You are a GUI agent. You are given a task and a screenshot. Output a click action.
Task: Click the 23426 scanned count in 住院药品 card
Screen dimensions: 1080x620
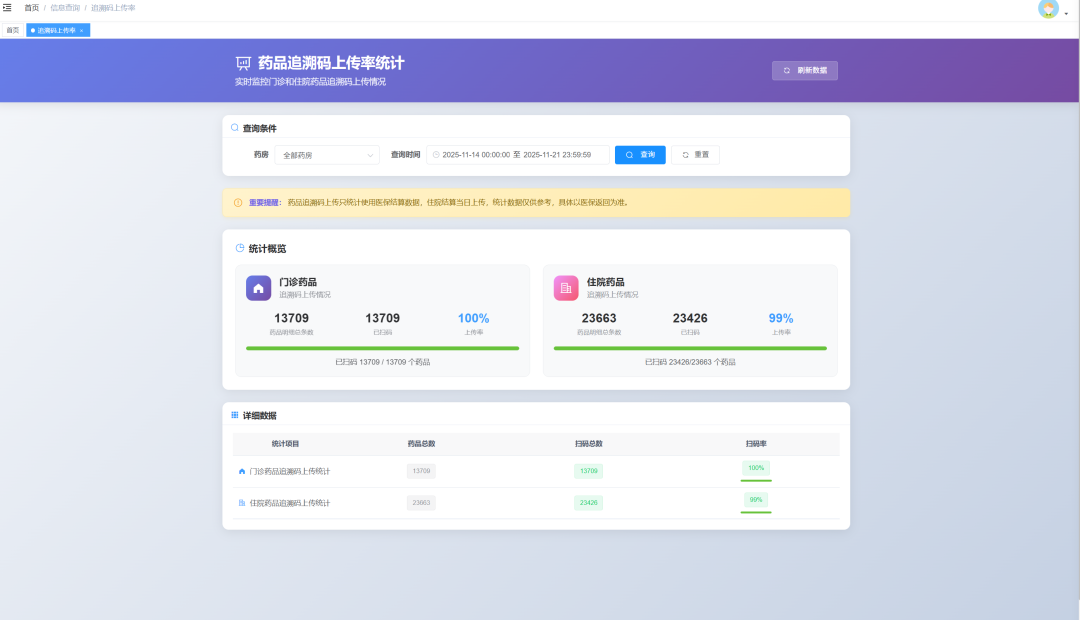point(690,318)
